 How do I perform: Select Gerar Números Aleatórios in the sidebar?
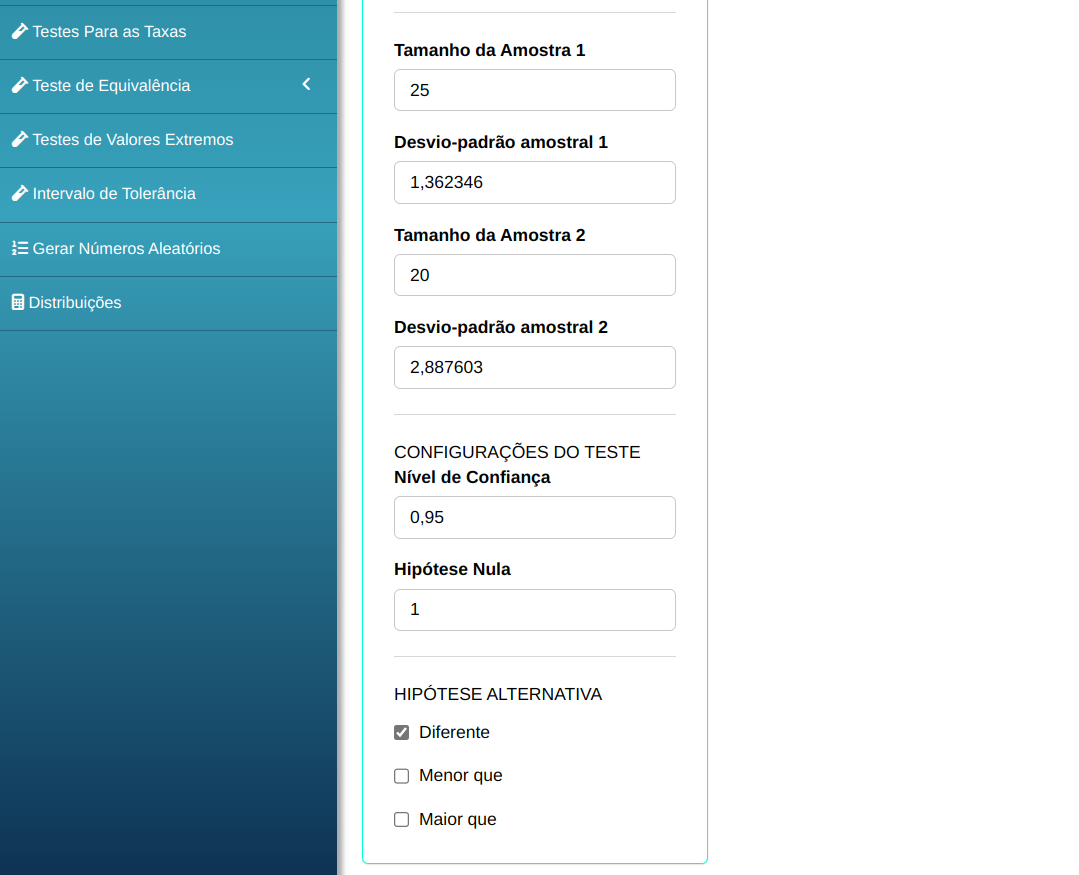click(x=126, y=248)
